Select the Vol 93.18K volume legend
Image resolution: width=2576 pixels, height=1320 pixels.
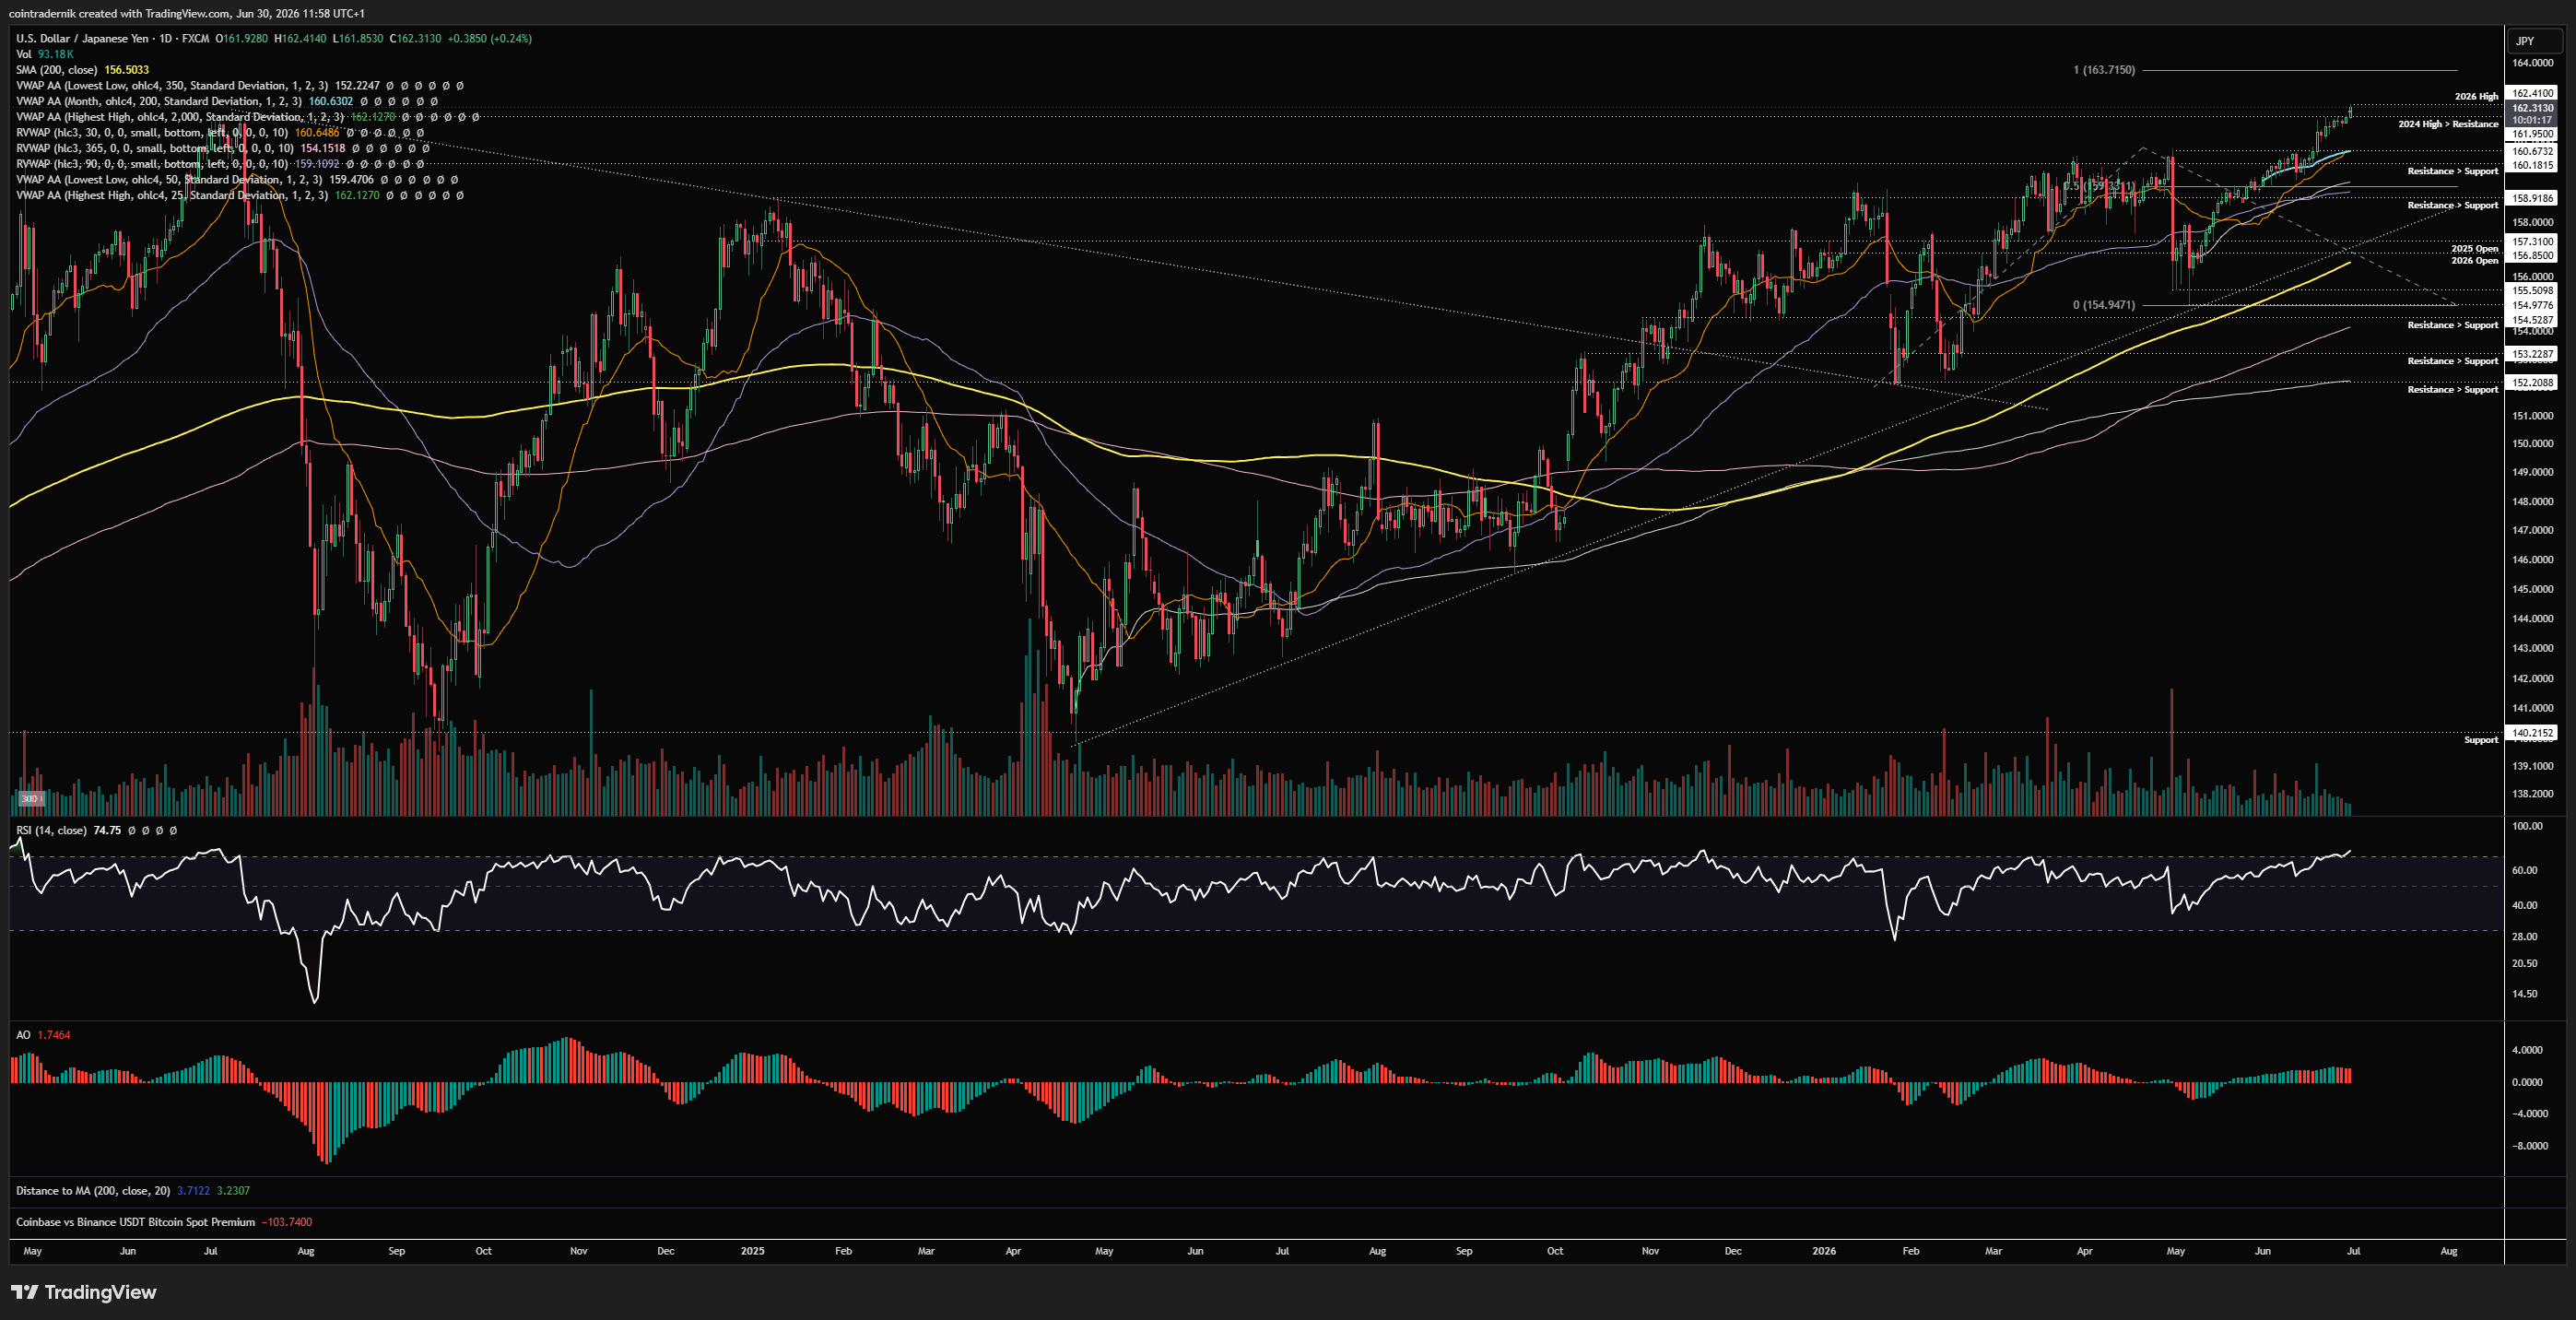(45, 54)
